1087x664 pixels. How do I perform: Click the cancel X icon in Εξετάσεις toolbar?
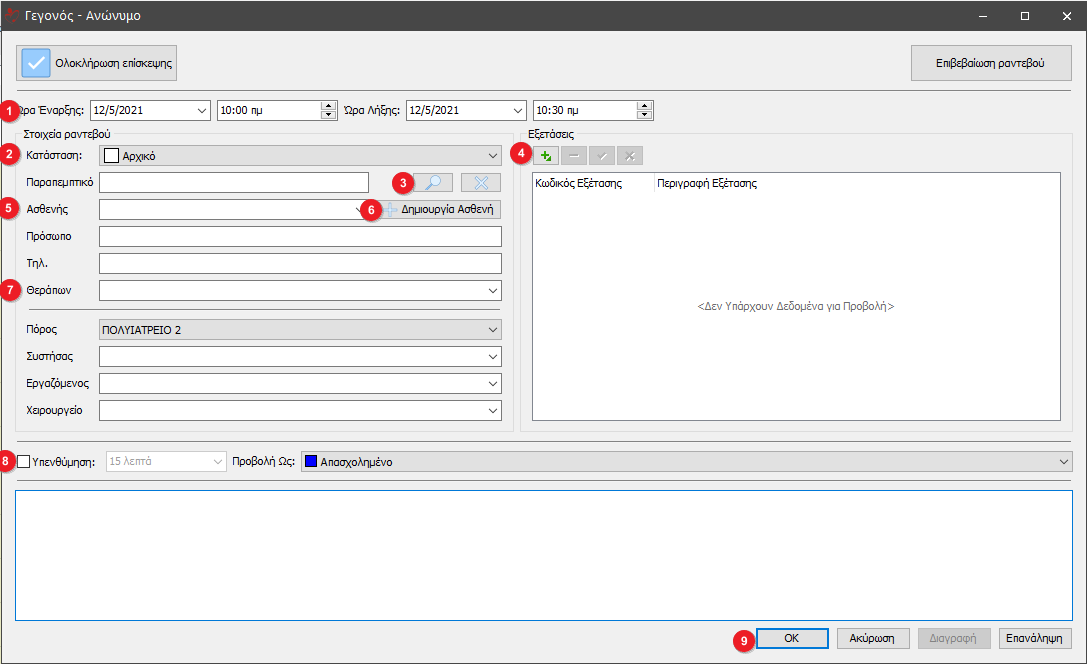[x=630, y=156]
